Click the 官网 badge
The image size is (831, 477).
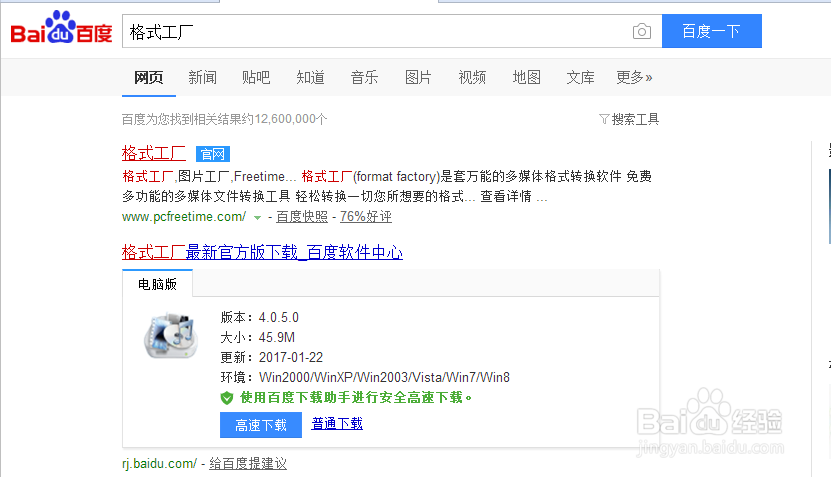(x=213, y=154)
